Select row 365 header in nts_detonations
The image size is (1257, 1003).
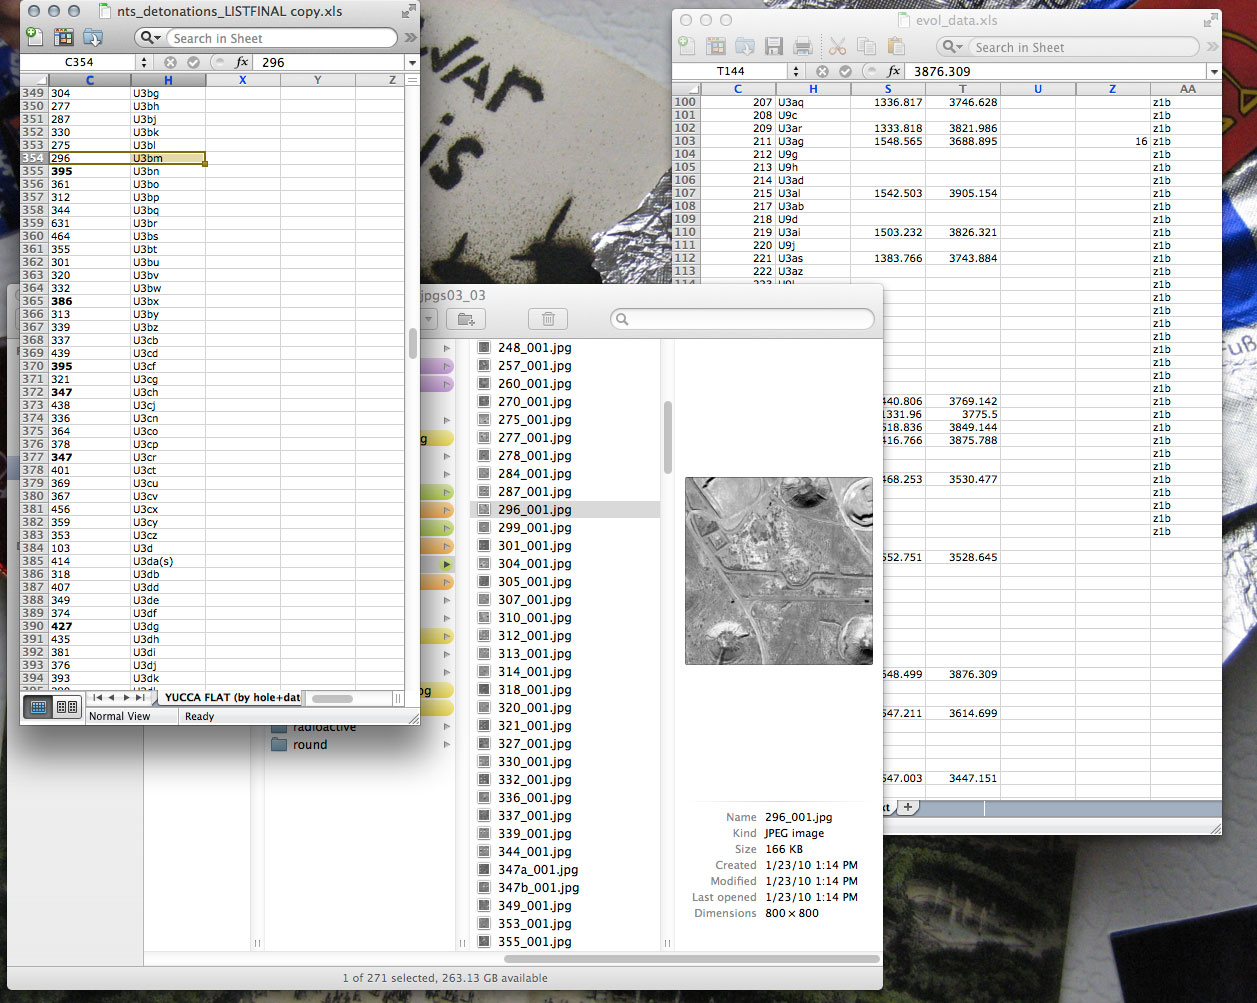click(x=33, y=301)
